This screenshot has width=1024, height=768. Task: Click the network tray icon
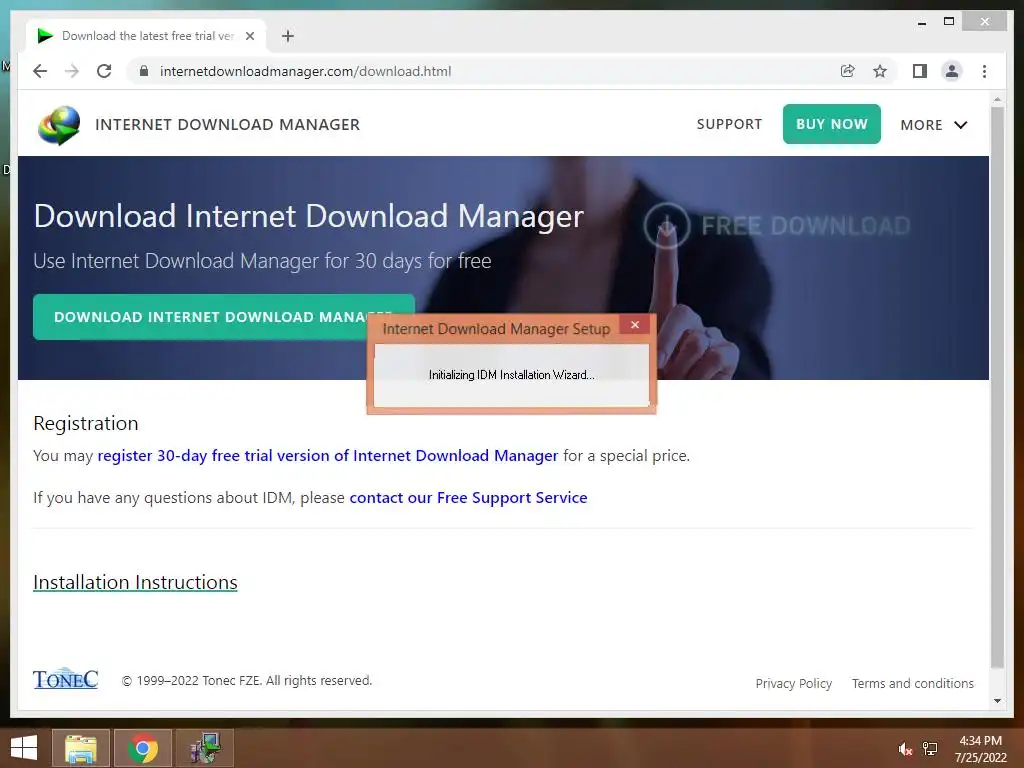[930, 749]
